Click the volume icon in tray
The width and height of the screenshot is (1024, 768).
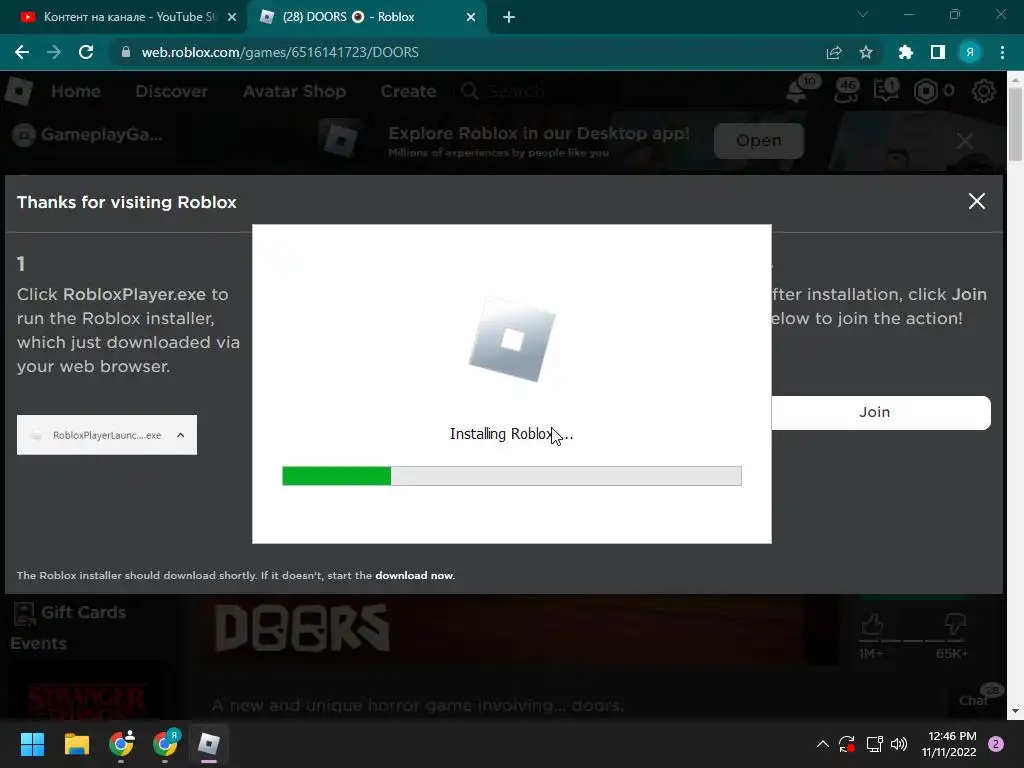[x=899, y=744]
